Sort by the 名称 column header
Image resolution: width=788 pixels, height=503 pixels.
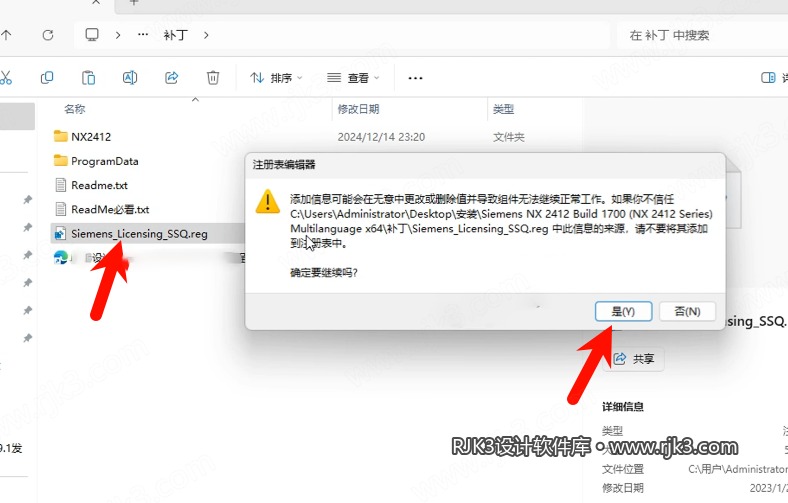75,109
